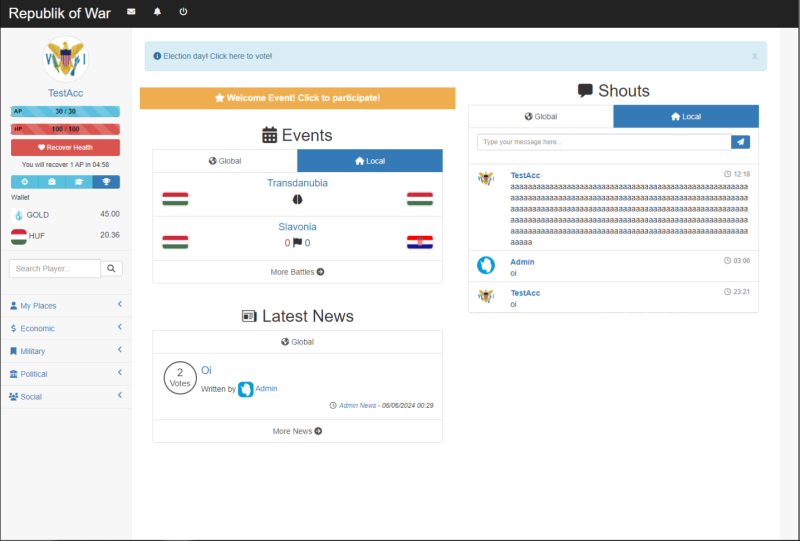Click the blue AP progress bar
The image size is (800, 541).
pyautogui.click(x=65, y=112)
